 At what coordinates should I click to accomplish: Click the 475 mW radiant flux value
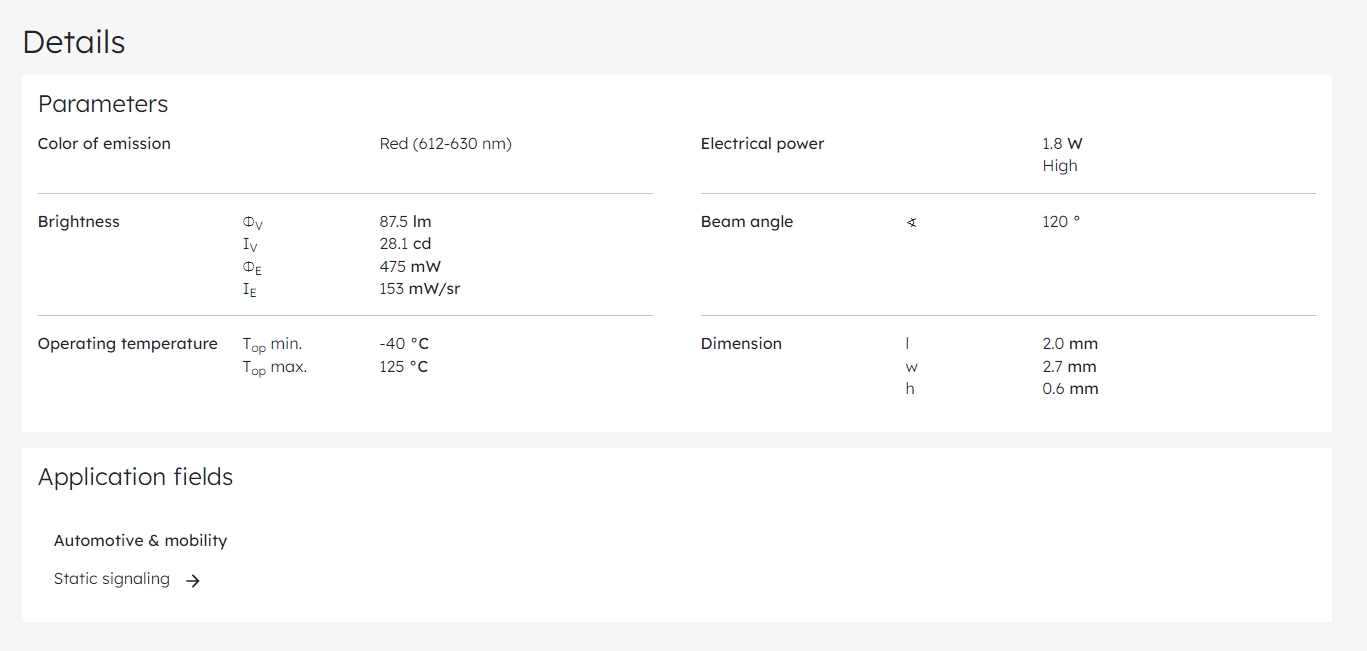410,267
